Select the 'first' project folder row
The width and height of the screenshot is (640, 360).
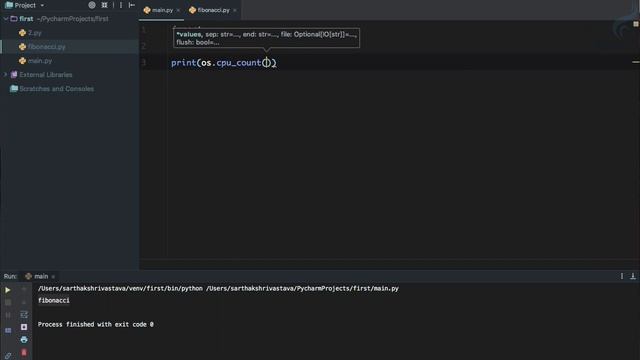[x=69, y=19]
